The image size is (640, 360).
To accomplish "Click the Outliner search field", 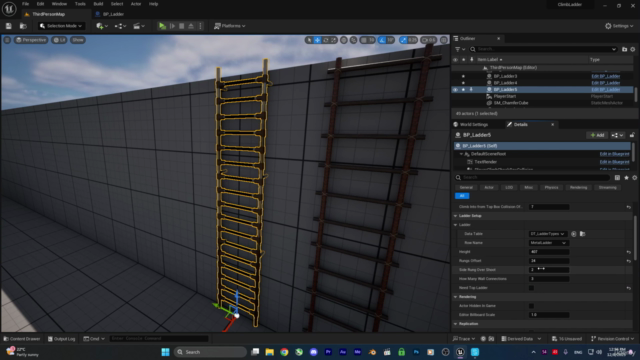I will click(543, 49).
